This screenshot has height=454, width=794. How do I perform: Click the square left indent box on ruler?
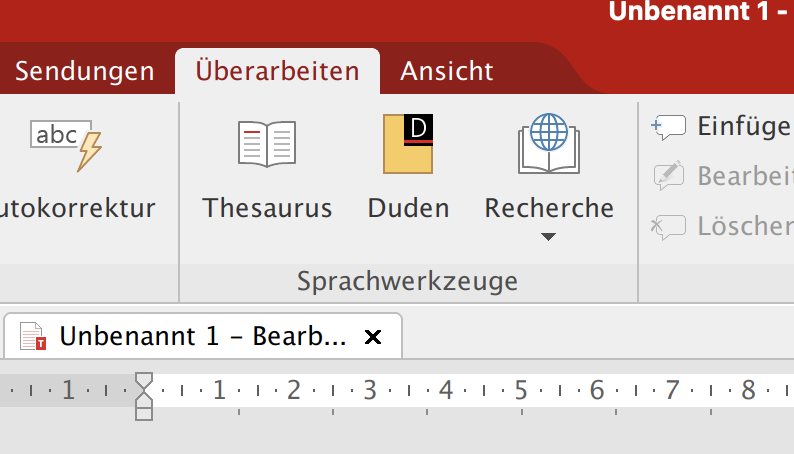click(144, 412)
